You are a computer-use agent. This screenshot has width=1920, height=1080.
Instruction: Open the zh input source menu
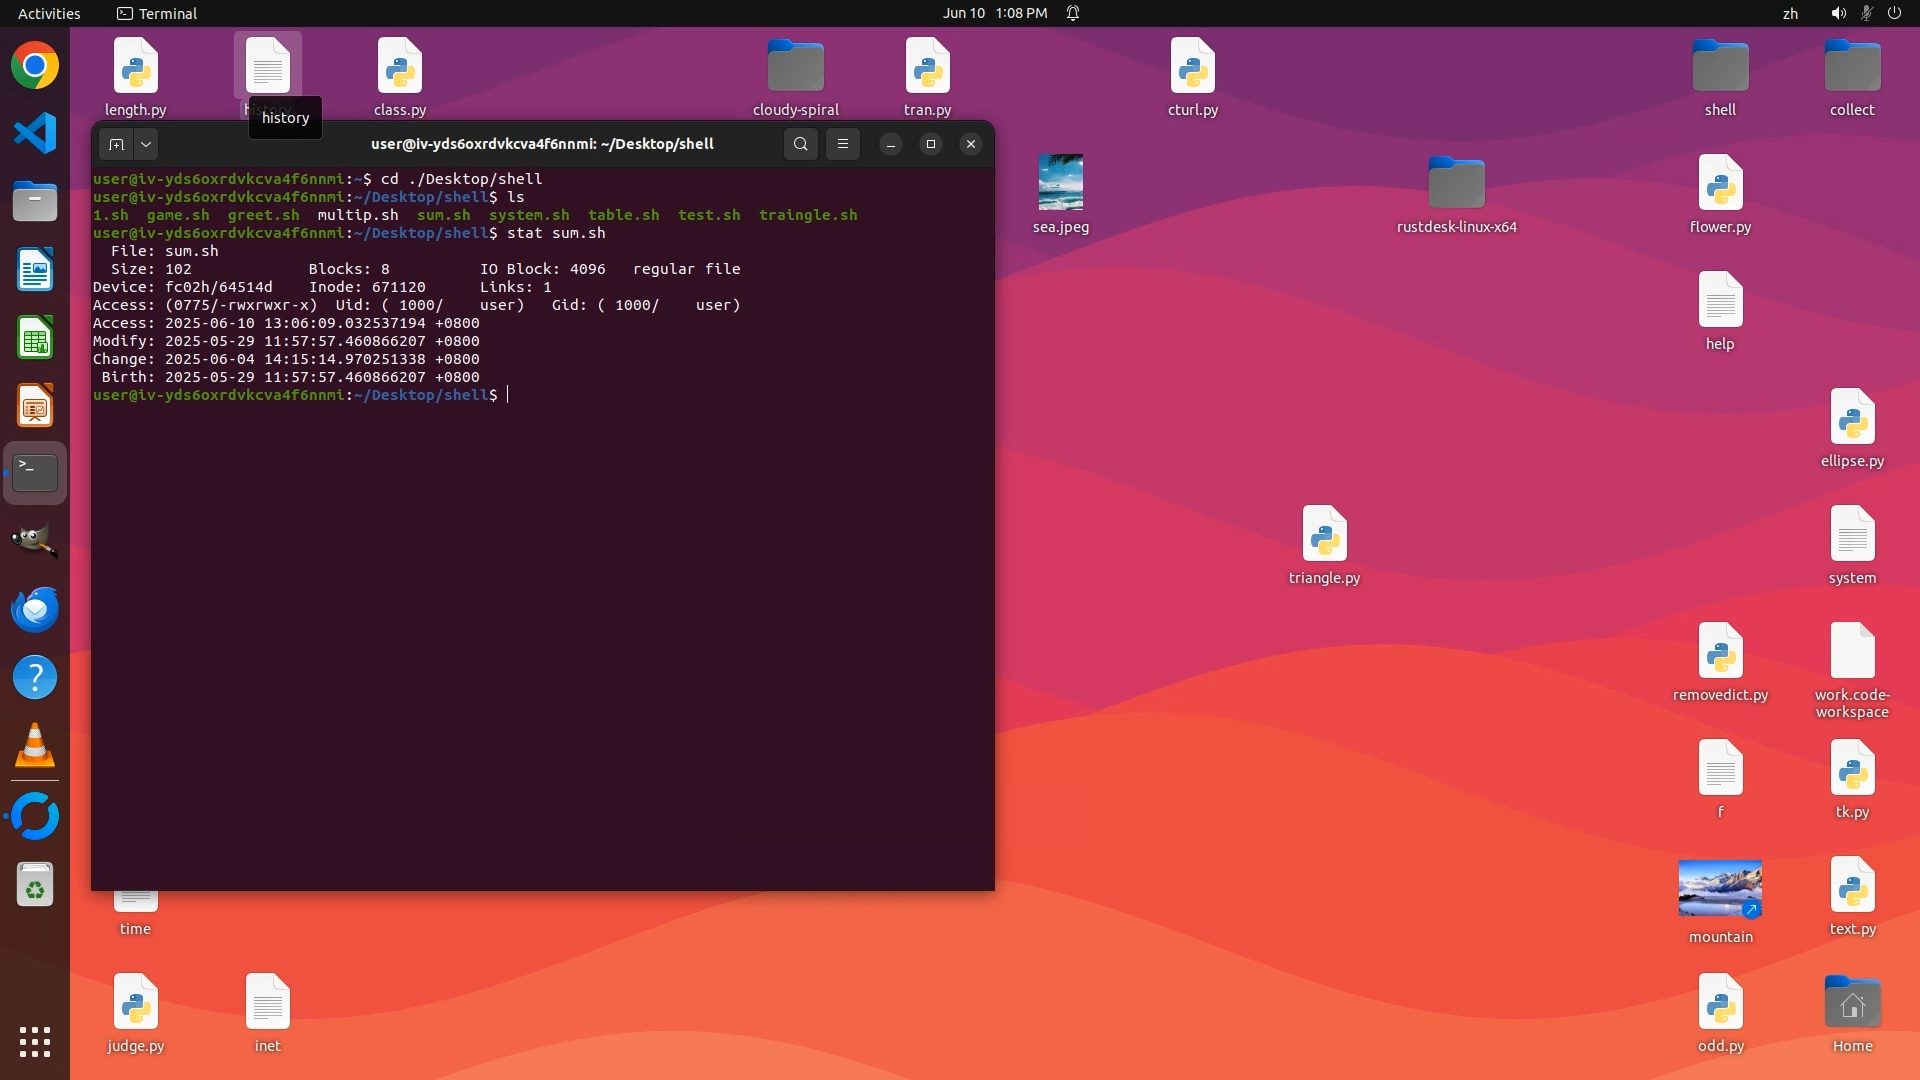tap(1790, 13)
